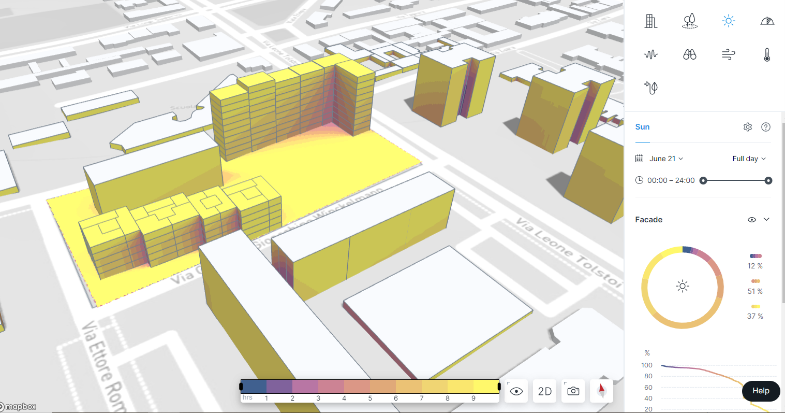
Task: Click the compass north arrow button
Action: (602, 391)
